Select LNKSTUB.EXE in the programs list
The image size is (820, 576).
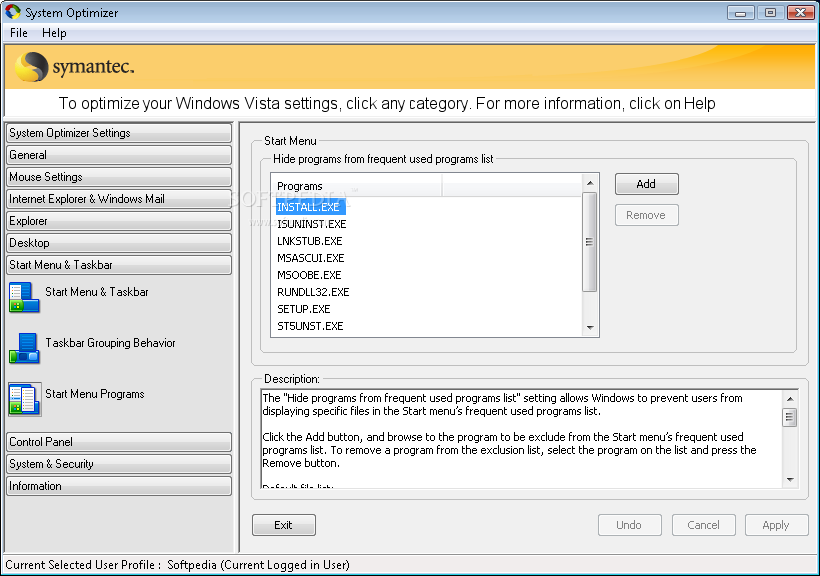pos(310,241)
